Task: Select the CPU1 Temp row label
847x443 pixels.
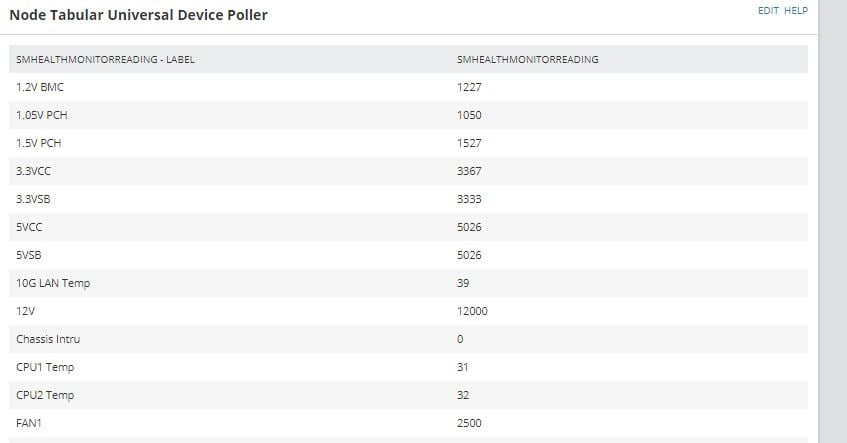Action: (x=45, y=367)
